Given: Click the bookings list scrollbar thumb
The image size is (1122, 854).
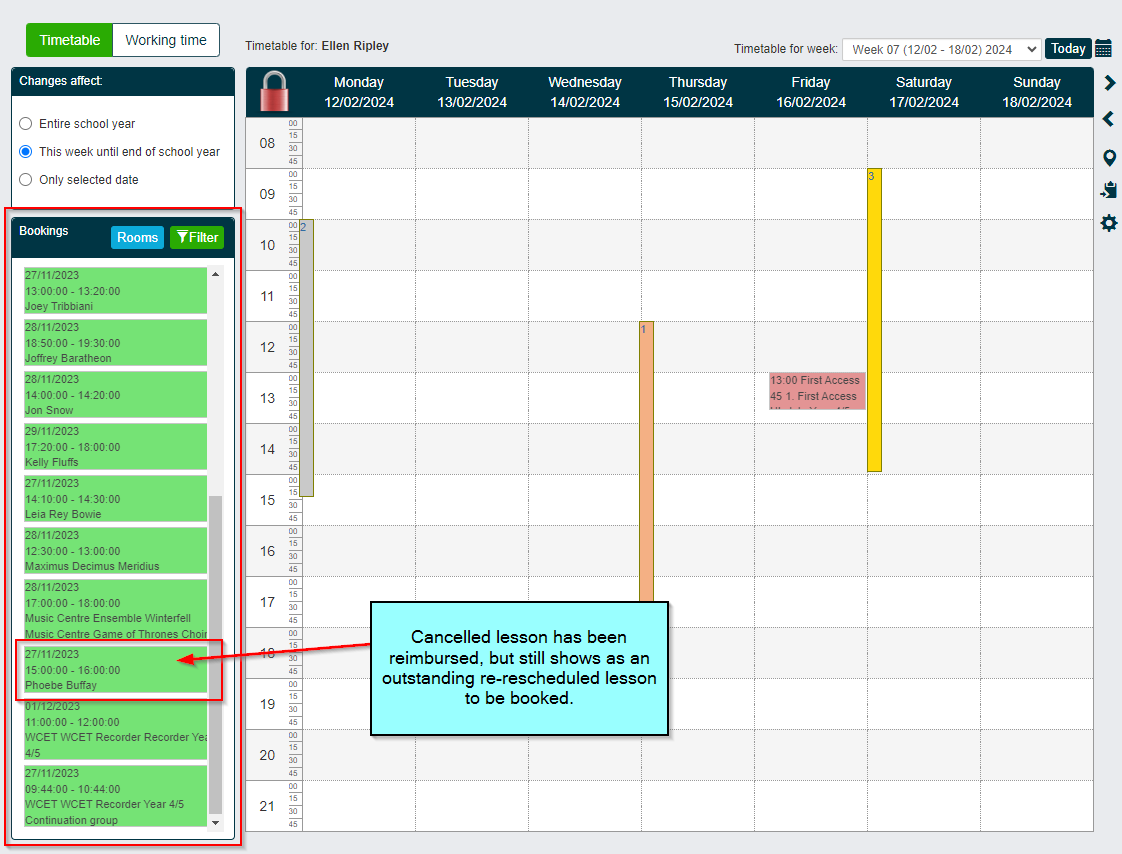Looking at the screenshot, I should [x=215, y=654].
